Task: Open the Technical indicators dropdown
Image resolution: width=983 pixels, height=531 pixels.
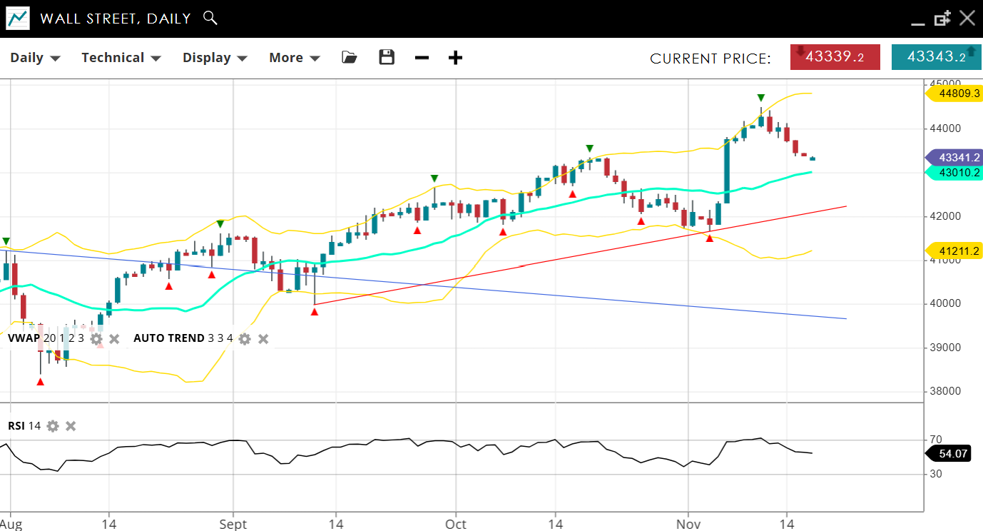Action: click(121, 58)
